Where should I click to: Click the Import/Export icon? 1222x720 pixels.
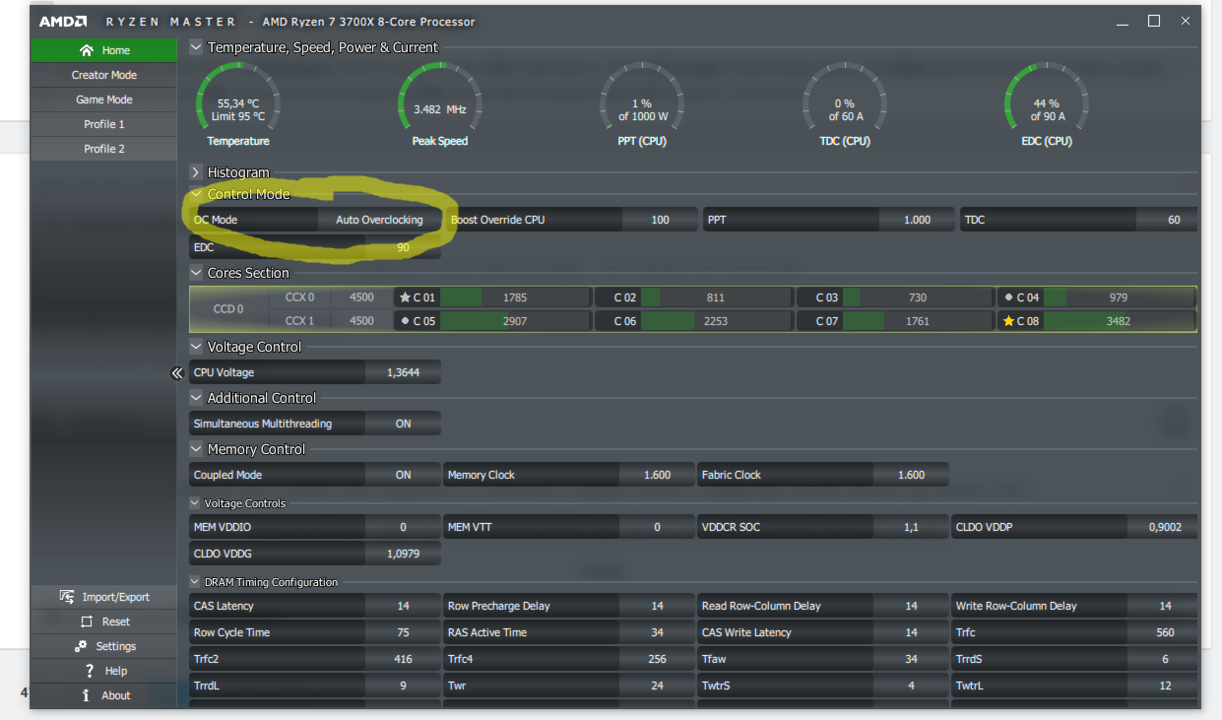point(66,597)
